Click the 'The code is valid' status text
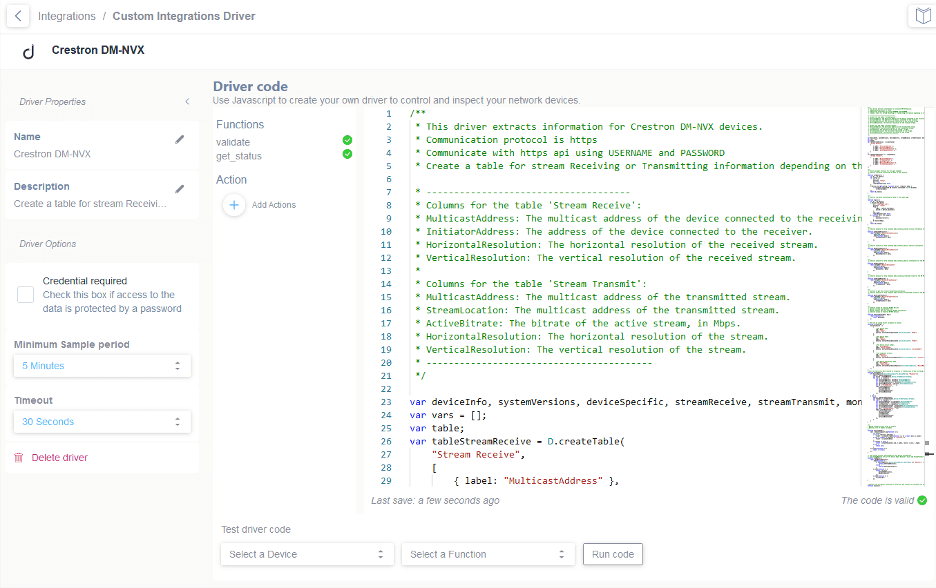This screenshot has width=936, height=588. (x=878, y=500)
